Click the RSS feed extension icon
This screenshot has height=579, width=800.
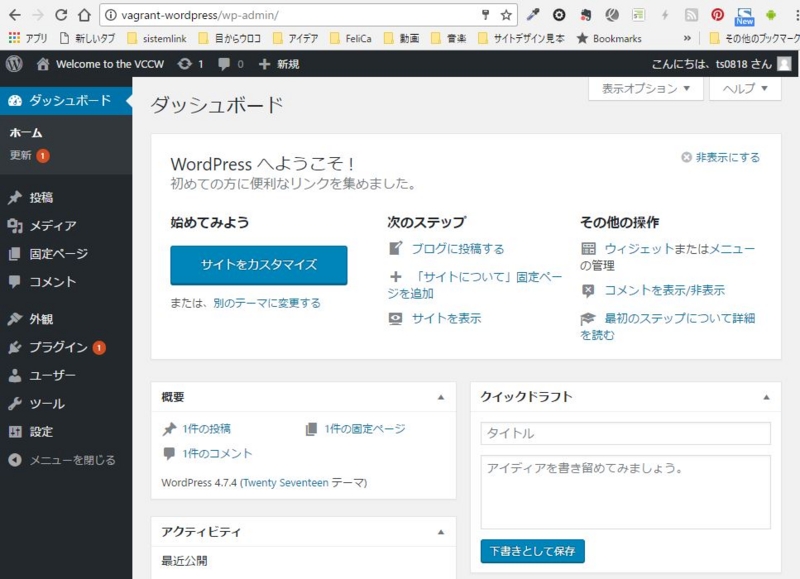click(x=691, y=15)
